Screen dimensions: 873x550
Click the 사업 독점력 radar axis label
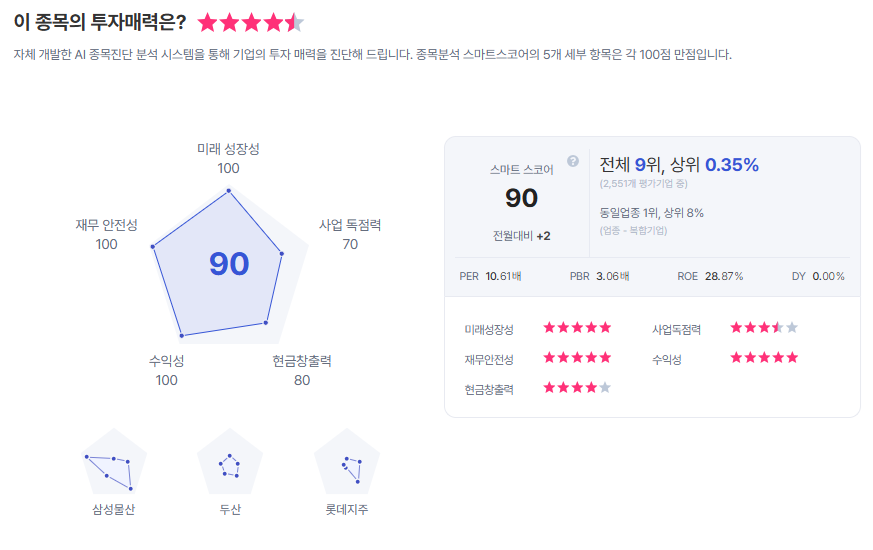(350, 225)
